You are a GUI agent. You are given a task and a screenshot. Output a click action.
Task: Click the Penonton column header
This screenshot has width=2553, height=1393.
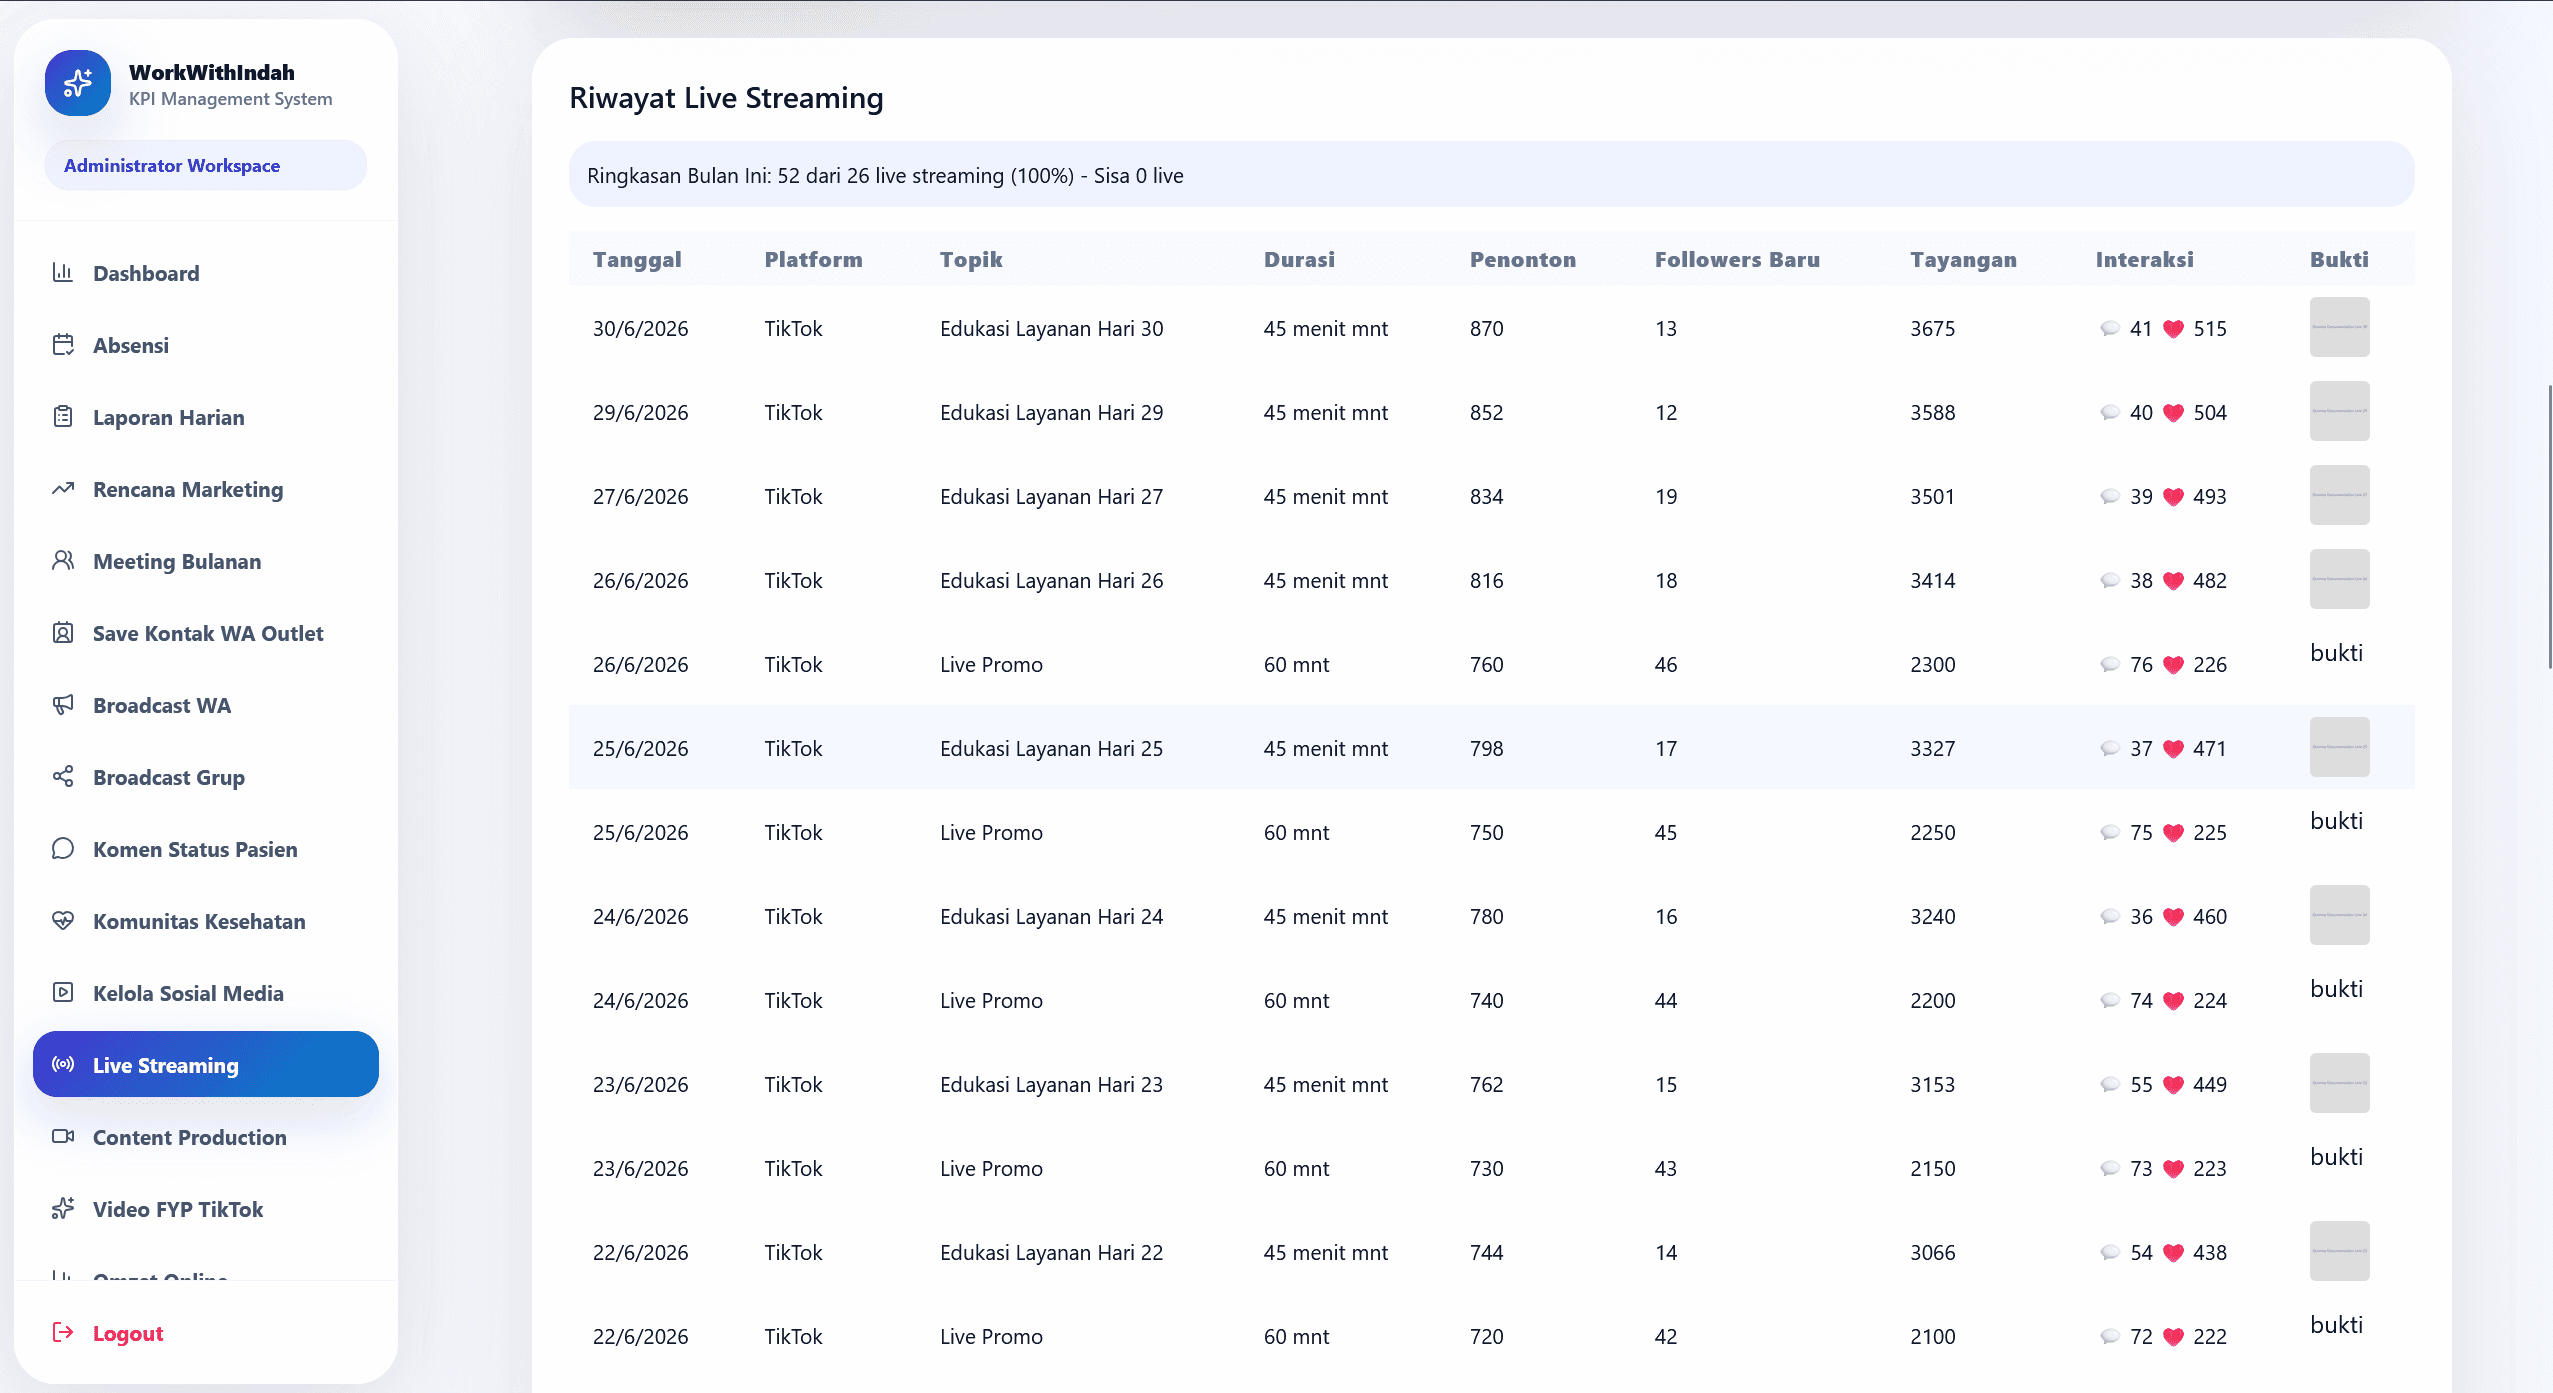click(x=1522, y=259)
